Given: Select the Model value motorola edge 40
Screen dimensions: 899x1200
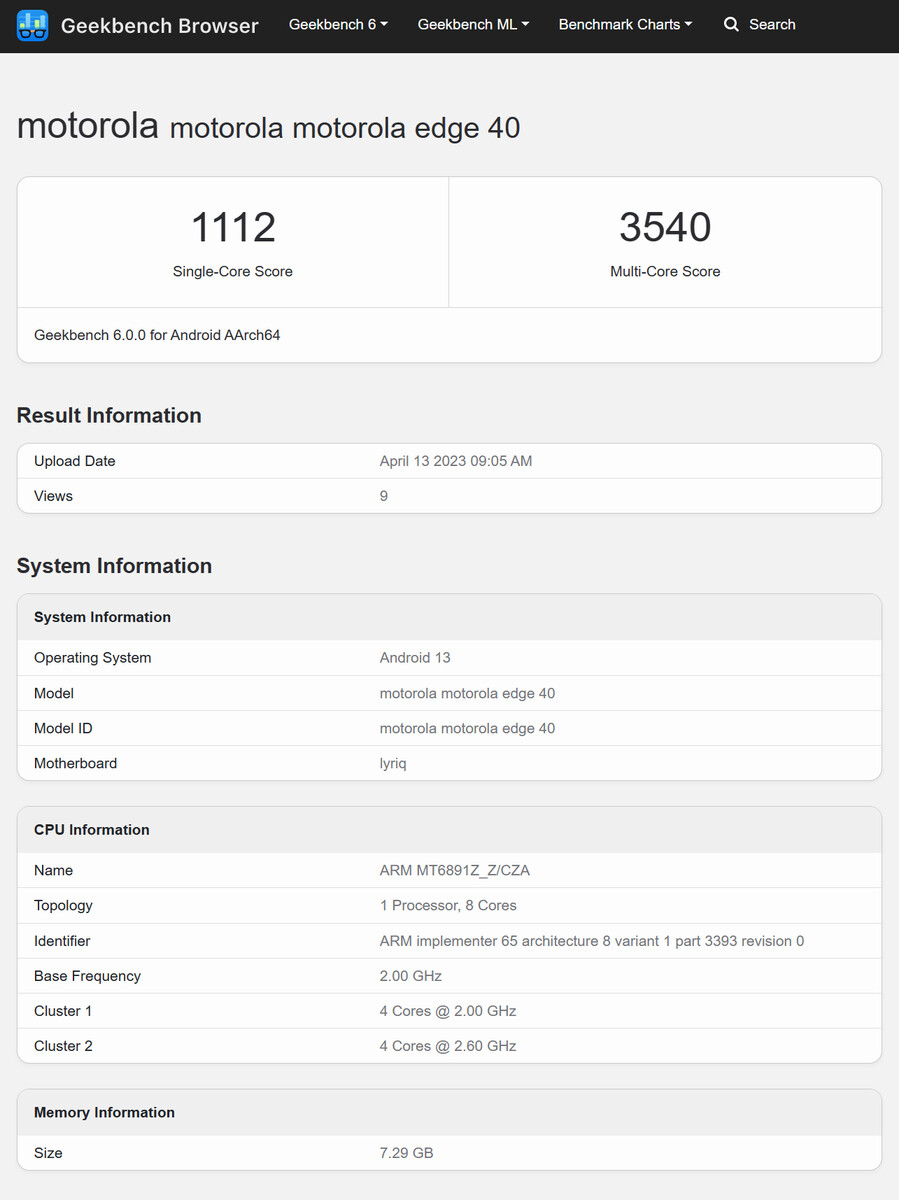Looking at the screenshot, I should click(x=467, y=693).
